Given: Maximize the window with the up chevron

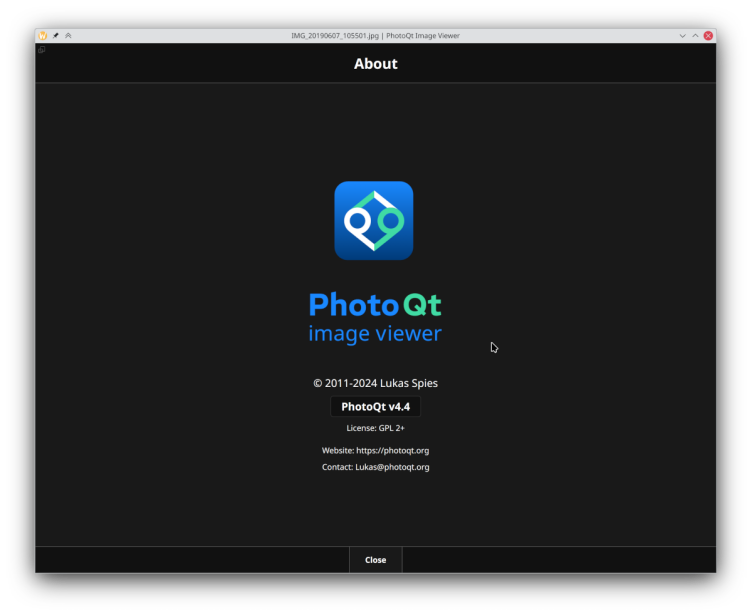Looking at the screenshot, I should coord(696,35).
